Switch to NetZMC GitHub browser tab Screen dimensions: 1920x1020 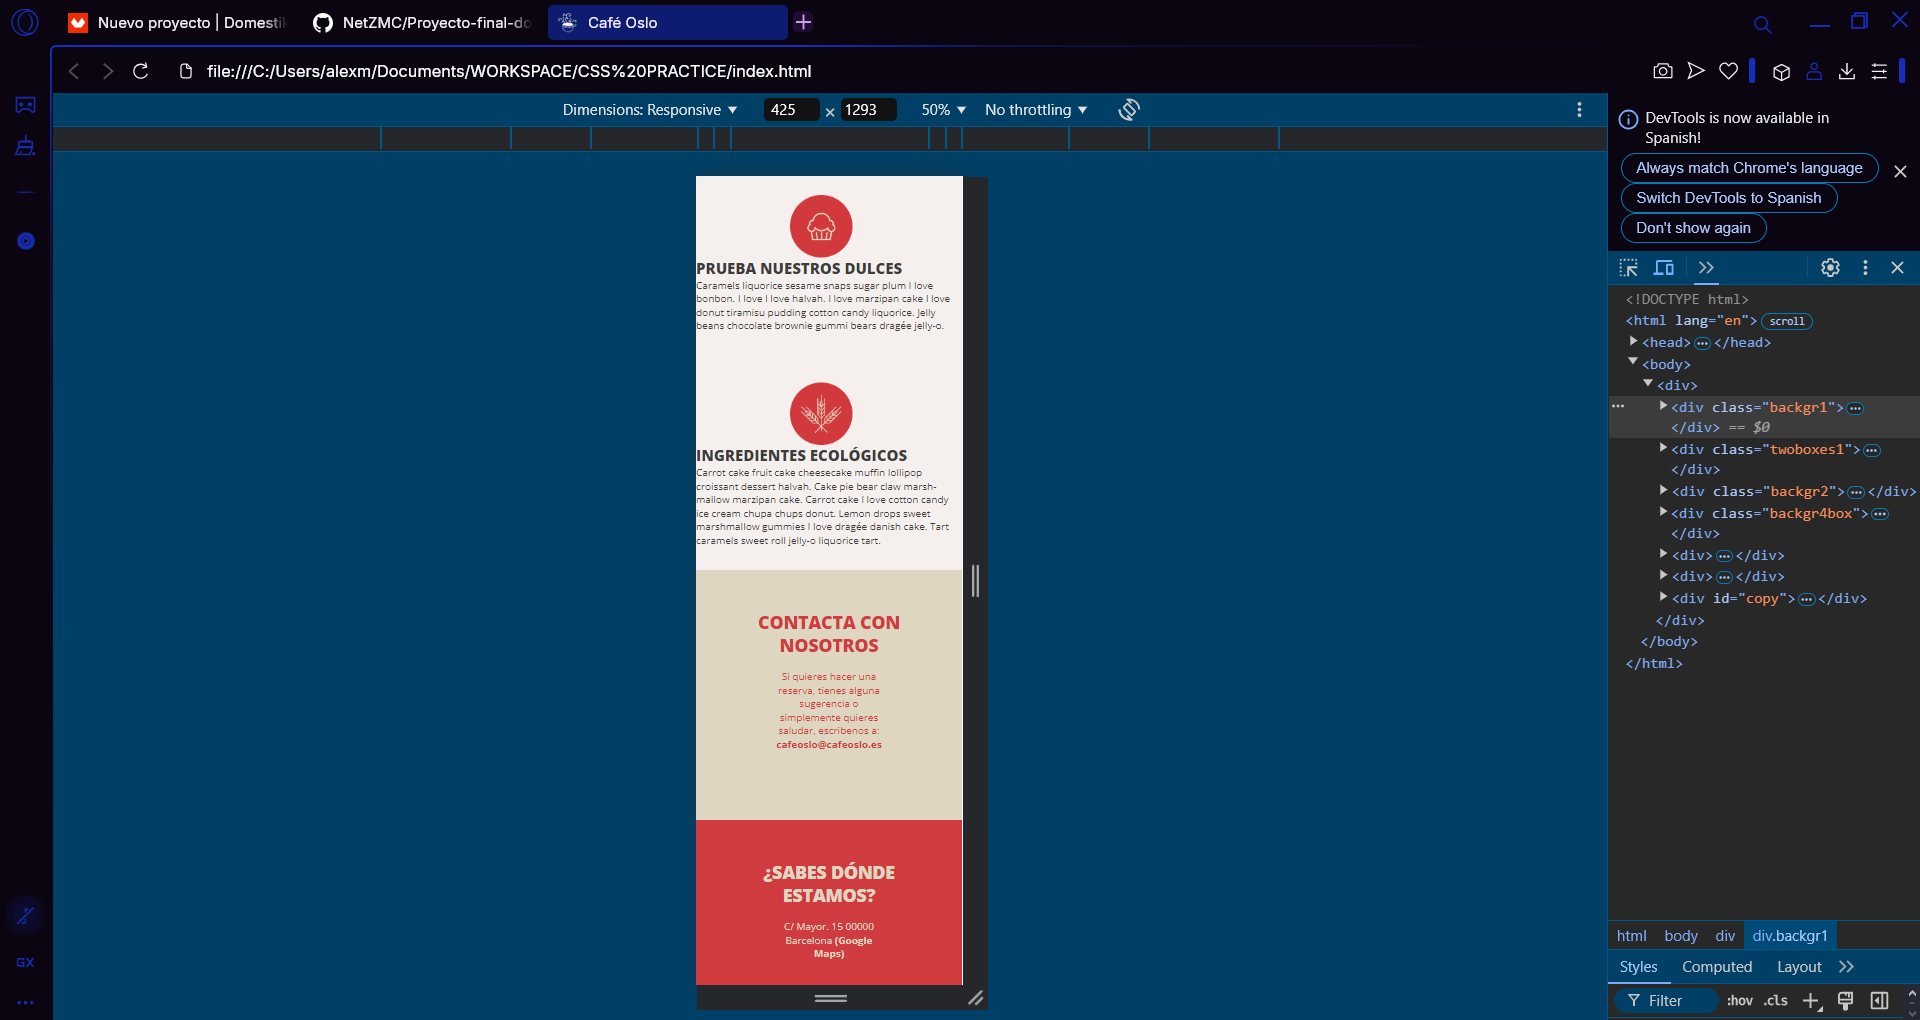click(422, 22)
